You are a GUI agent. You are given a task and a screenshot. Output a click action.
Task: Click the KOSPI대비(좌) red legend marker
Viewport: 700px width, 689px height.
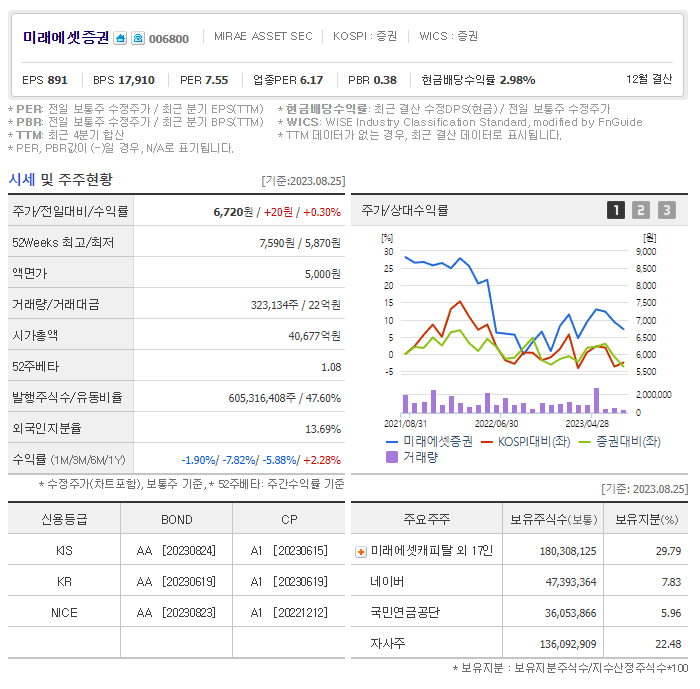click(487, 442)
